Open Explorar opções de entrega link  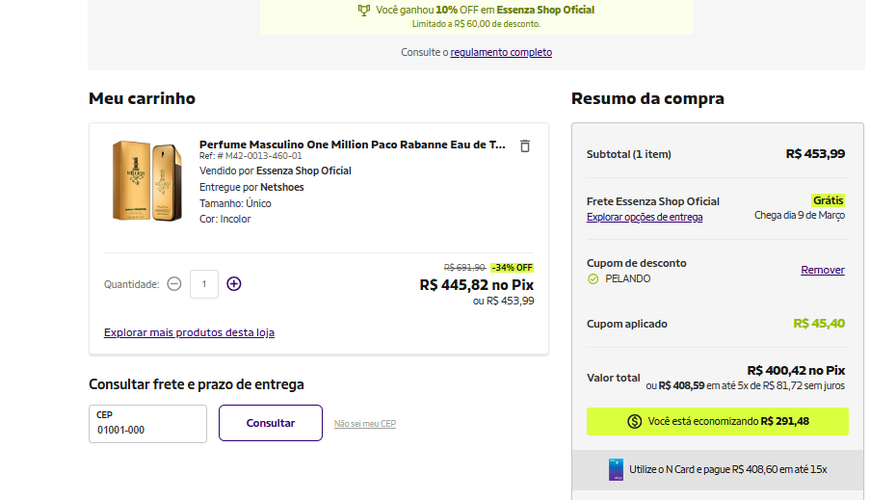pos(645,217)
